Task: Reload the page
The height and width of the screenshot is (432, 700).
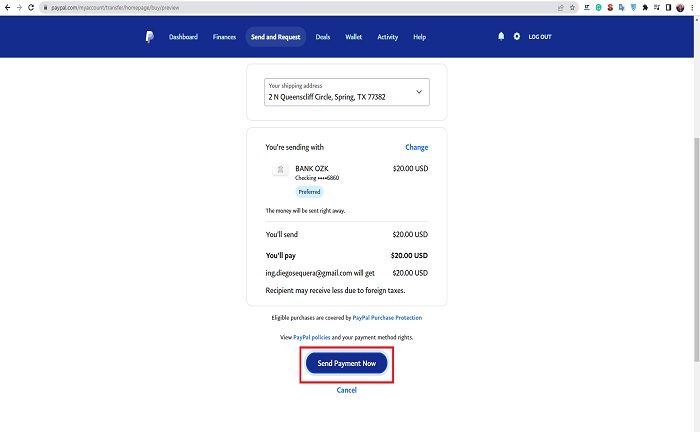Action: coord(31,7)
